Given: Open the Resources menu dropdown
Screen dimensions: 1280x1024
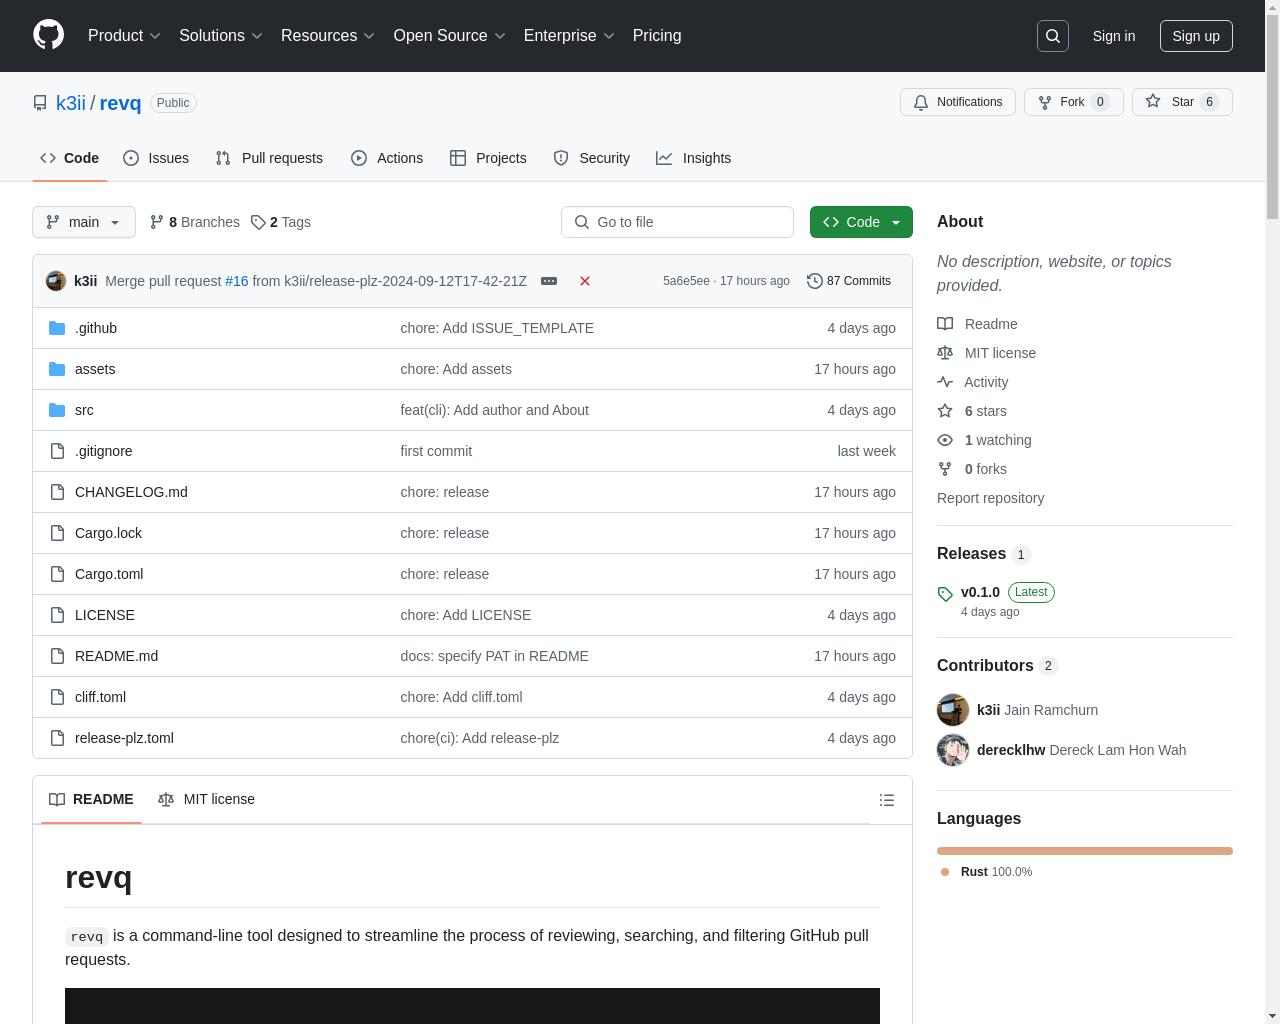Looking at the screenshot, I should point(327,35).
